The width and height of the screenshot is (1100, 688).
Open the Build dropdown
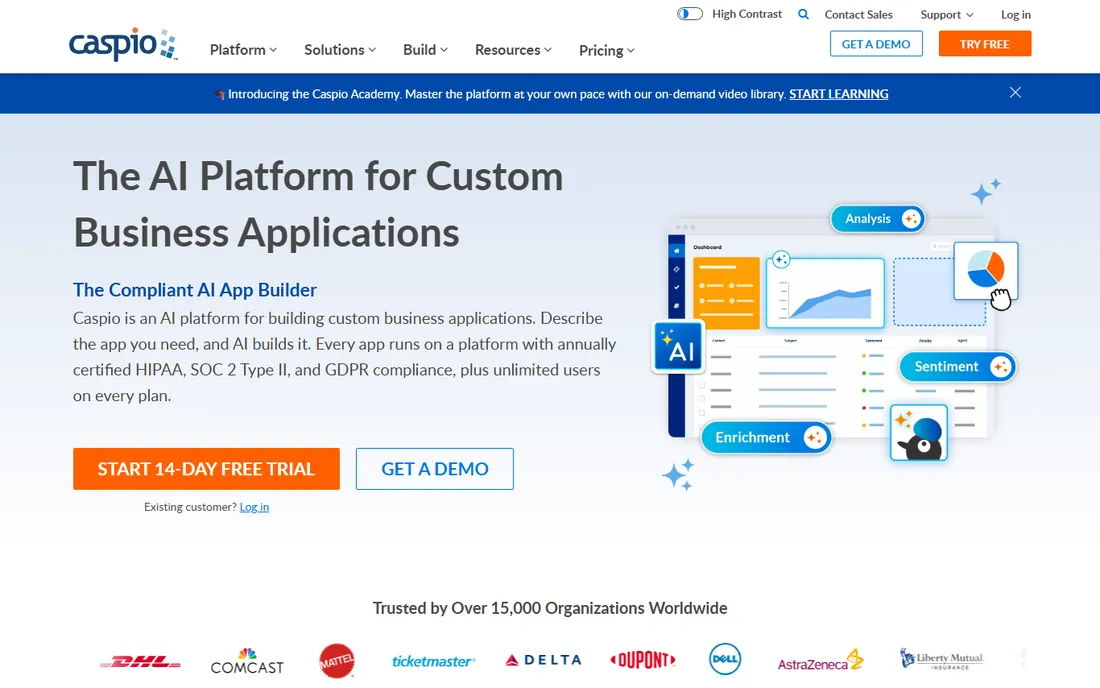(x=425, y=50)
